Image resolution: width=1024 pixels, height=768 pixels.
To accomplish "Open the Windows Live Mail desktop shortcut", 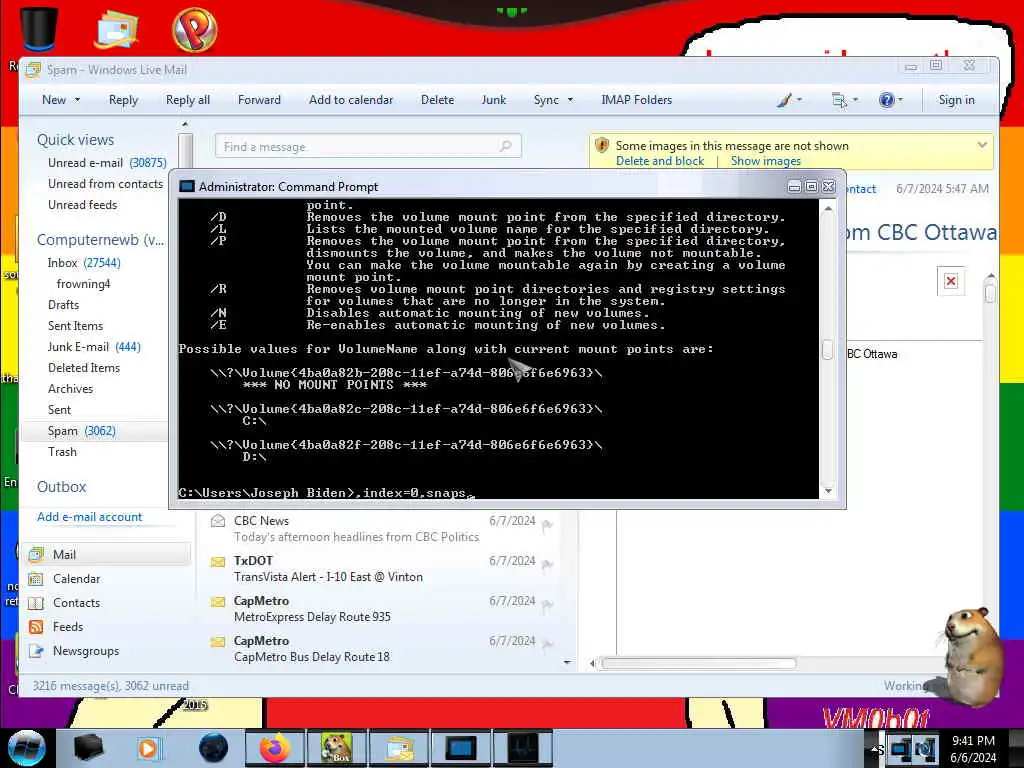I will (116, 28).
